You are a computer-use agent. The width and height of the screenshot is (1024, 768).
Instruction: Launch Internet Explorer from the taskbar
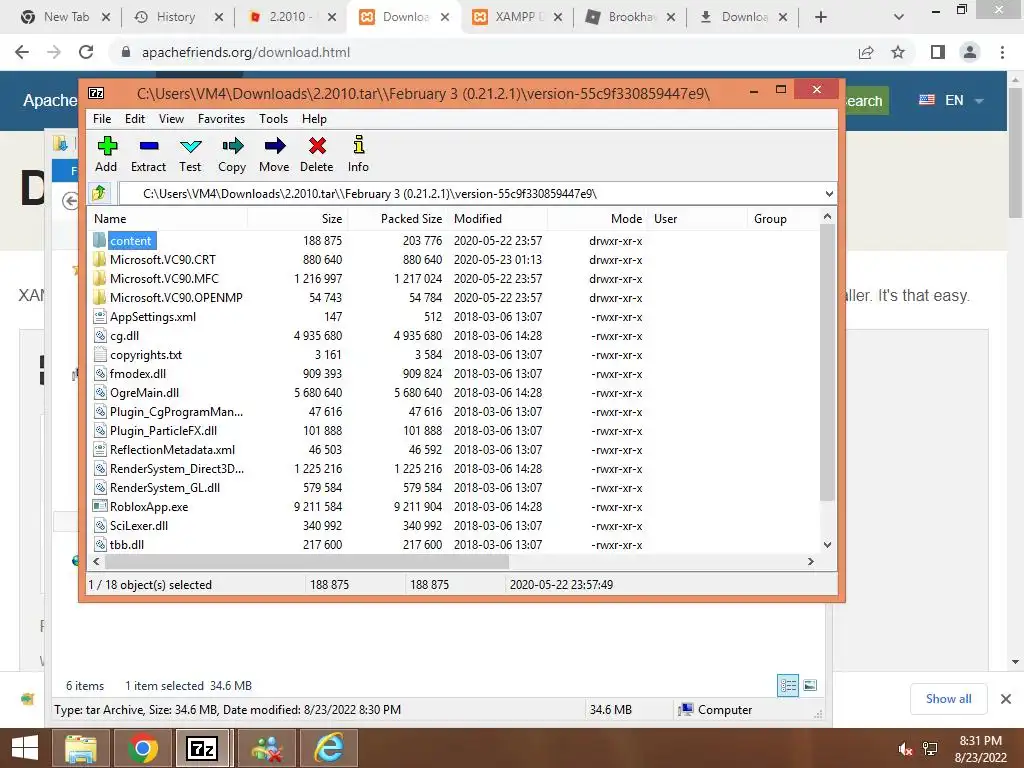click(x=329, y=748)
